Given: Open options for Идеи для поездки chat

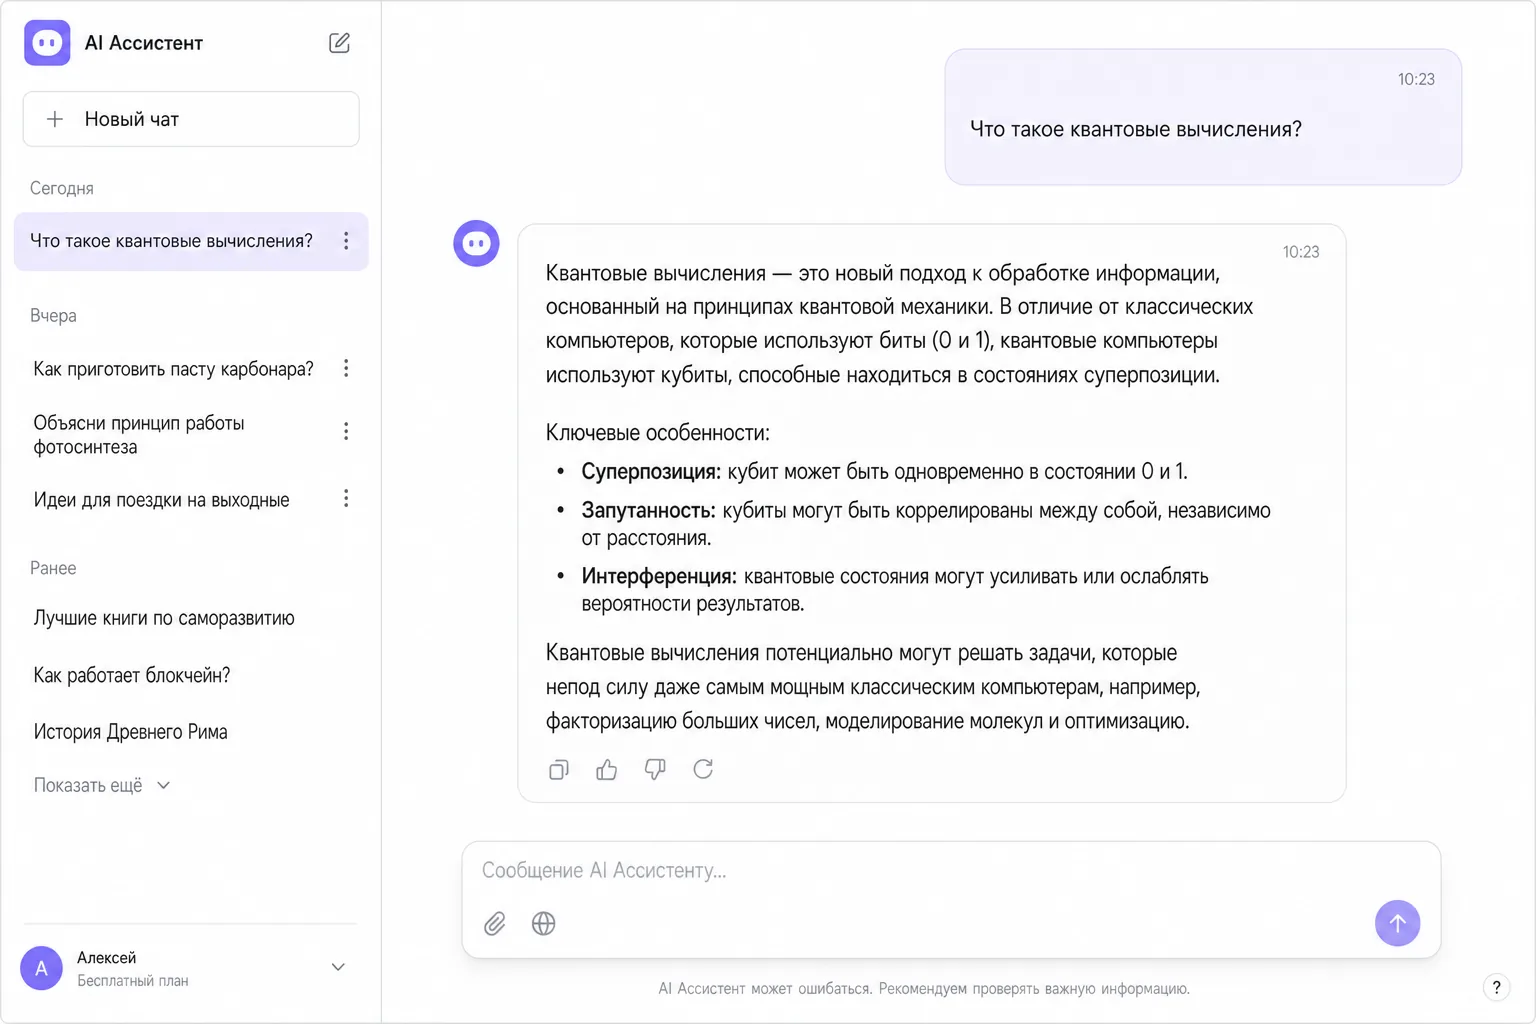Looking at the screenshot, I should click(x=346, y=498).
